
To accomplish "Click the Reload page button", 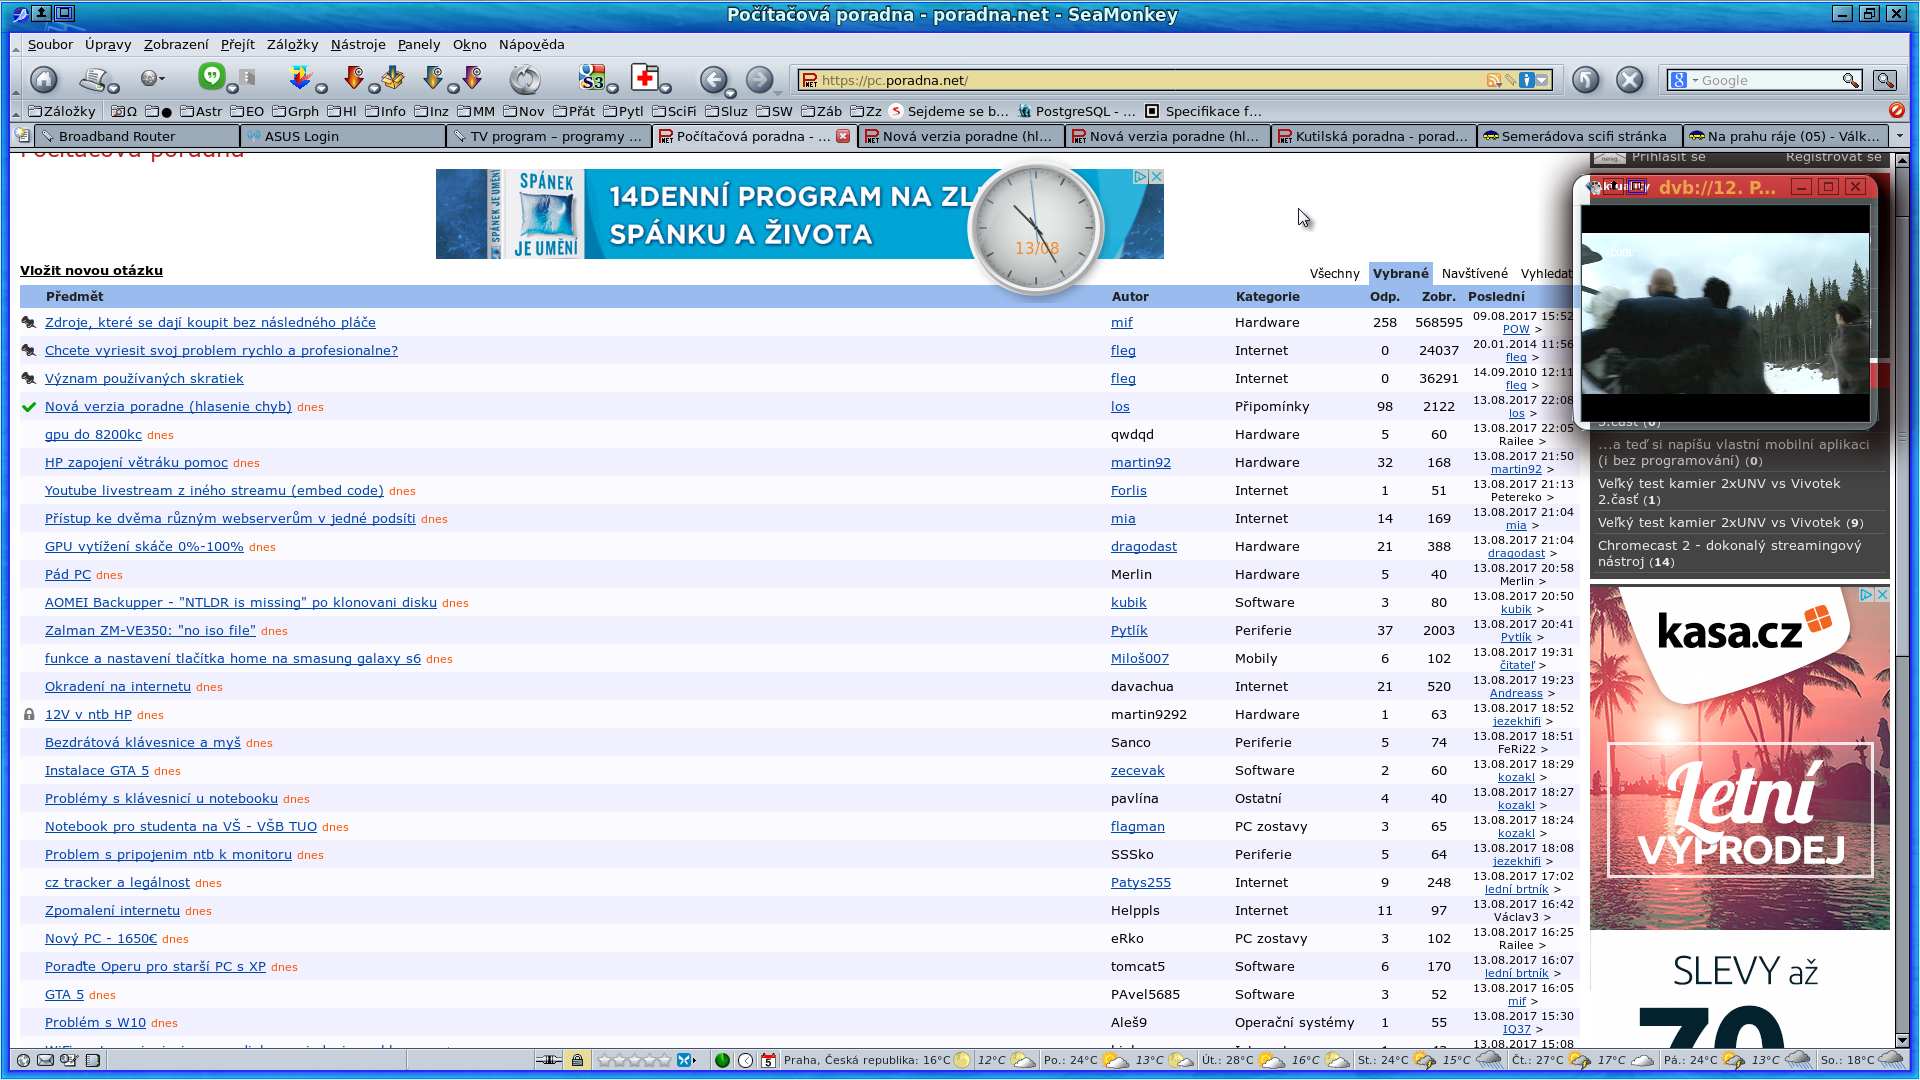I will (x=524, y=79).
